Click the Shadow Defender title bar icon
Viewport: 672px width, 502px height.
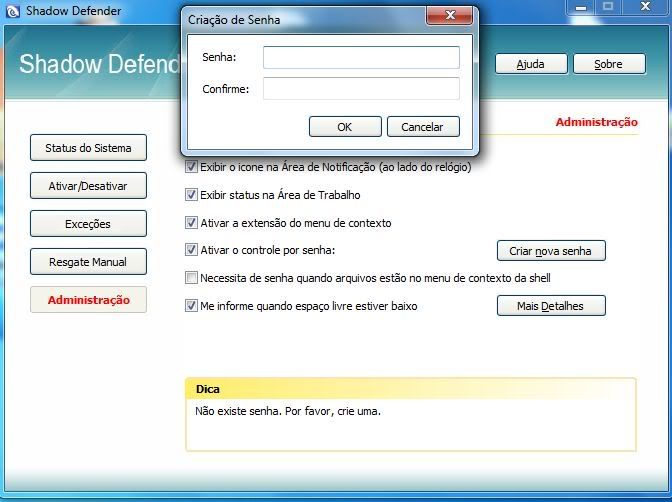coord(13,11)
